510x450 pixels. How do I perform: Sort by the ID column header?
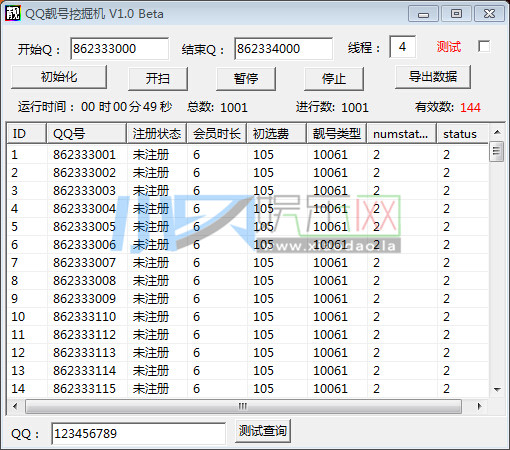[26, 134]
